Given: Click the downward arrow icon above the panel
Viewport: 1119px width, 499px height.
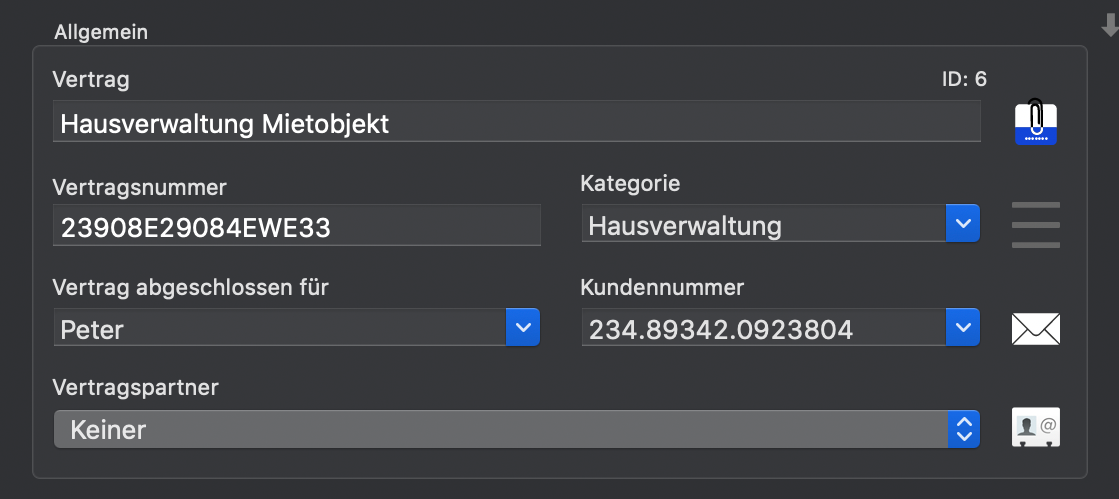Looking at the screenshot, I should coord(1110,26).
